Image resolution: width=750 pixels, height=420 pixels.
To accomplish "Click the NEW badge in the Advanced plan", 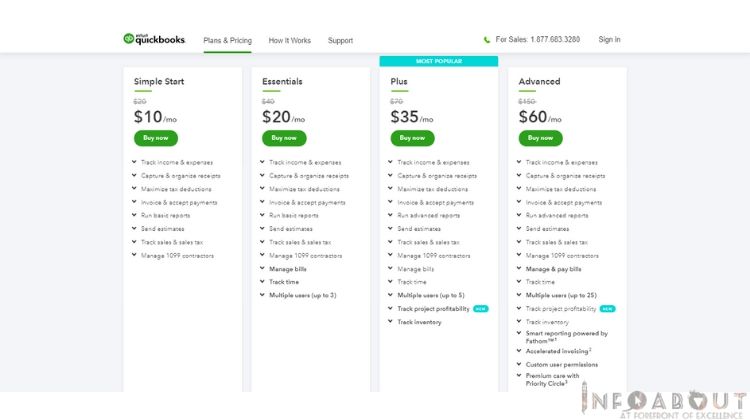I will [x=607, y=309].
